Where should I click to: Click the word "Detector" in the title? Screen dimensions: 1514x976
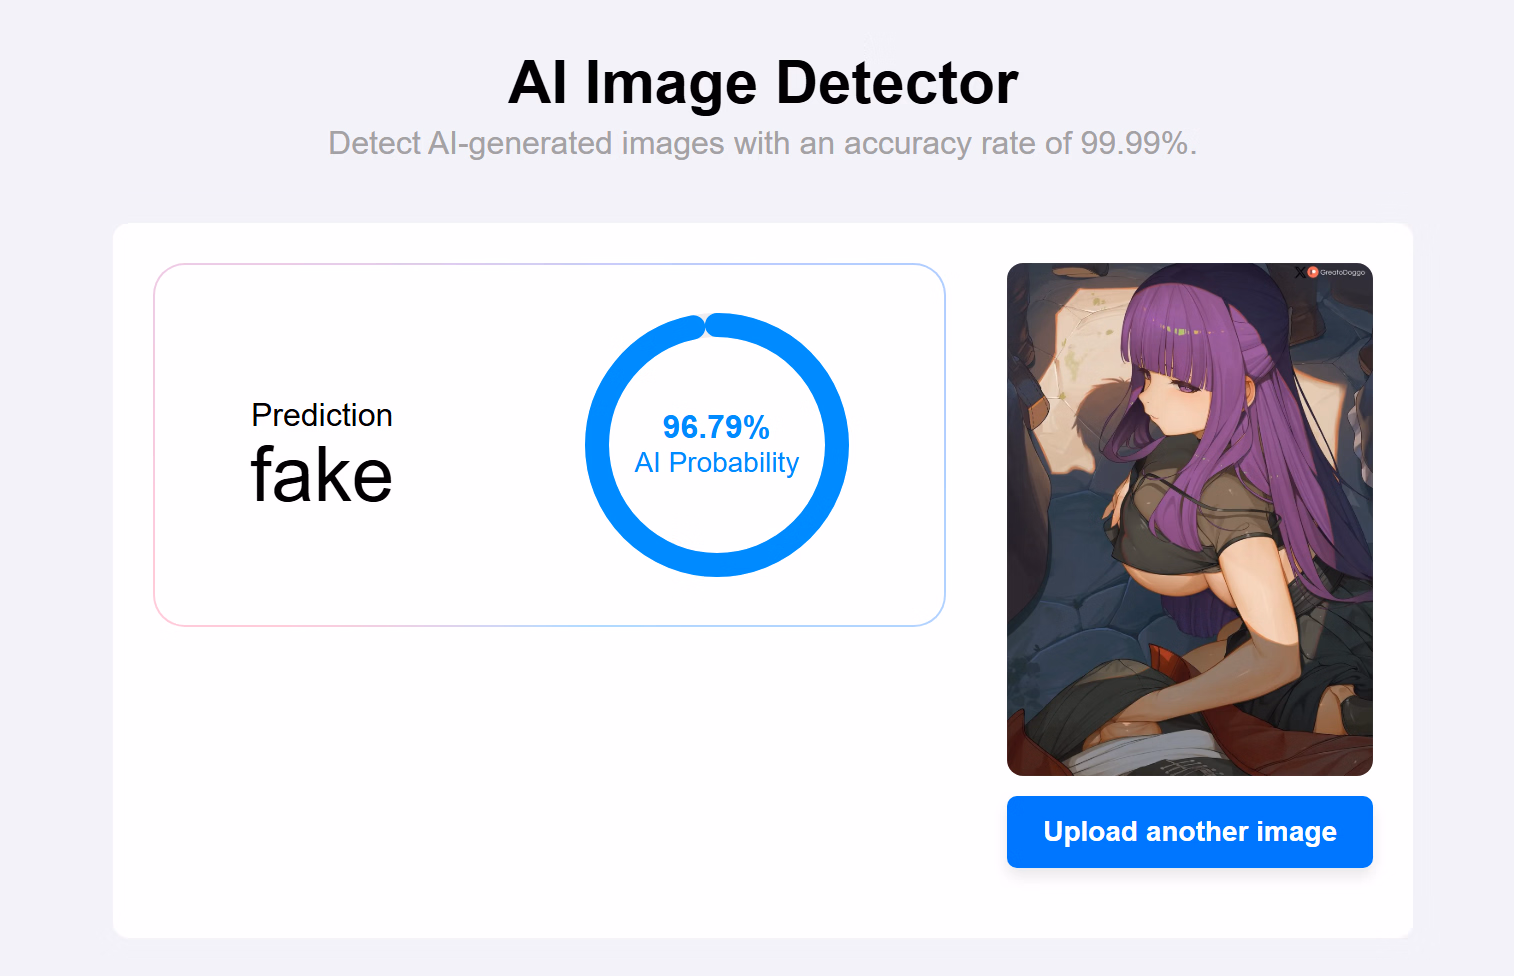tap(896, 82)
